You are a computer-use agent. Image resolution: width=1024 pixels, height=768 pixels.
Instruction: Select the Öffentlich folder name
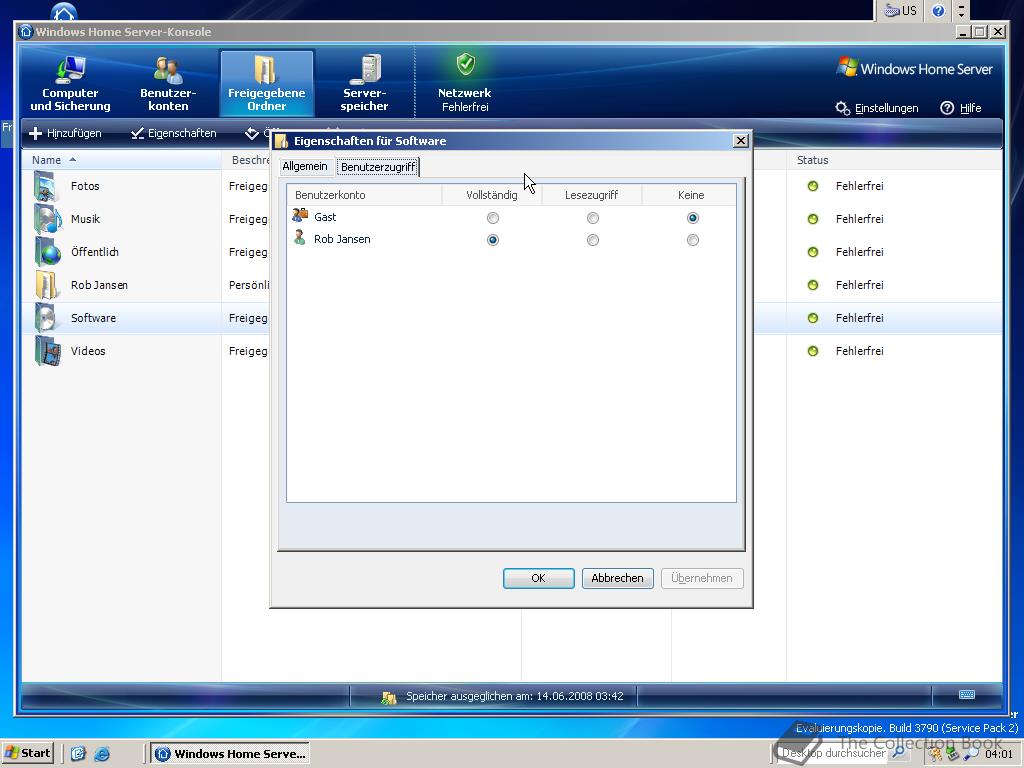pyautogui.click(x=95, y=252)
